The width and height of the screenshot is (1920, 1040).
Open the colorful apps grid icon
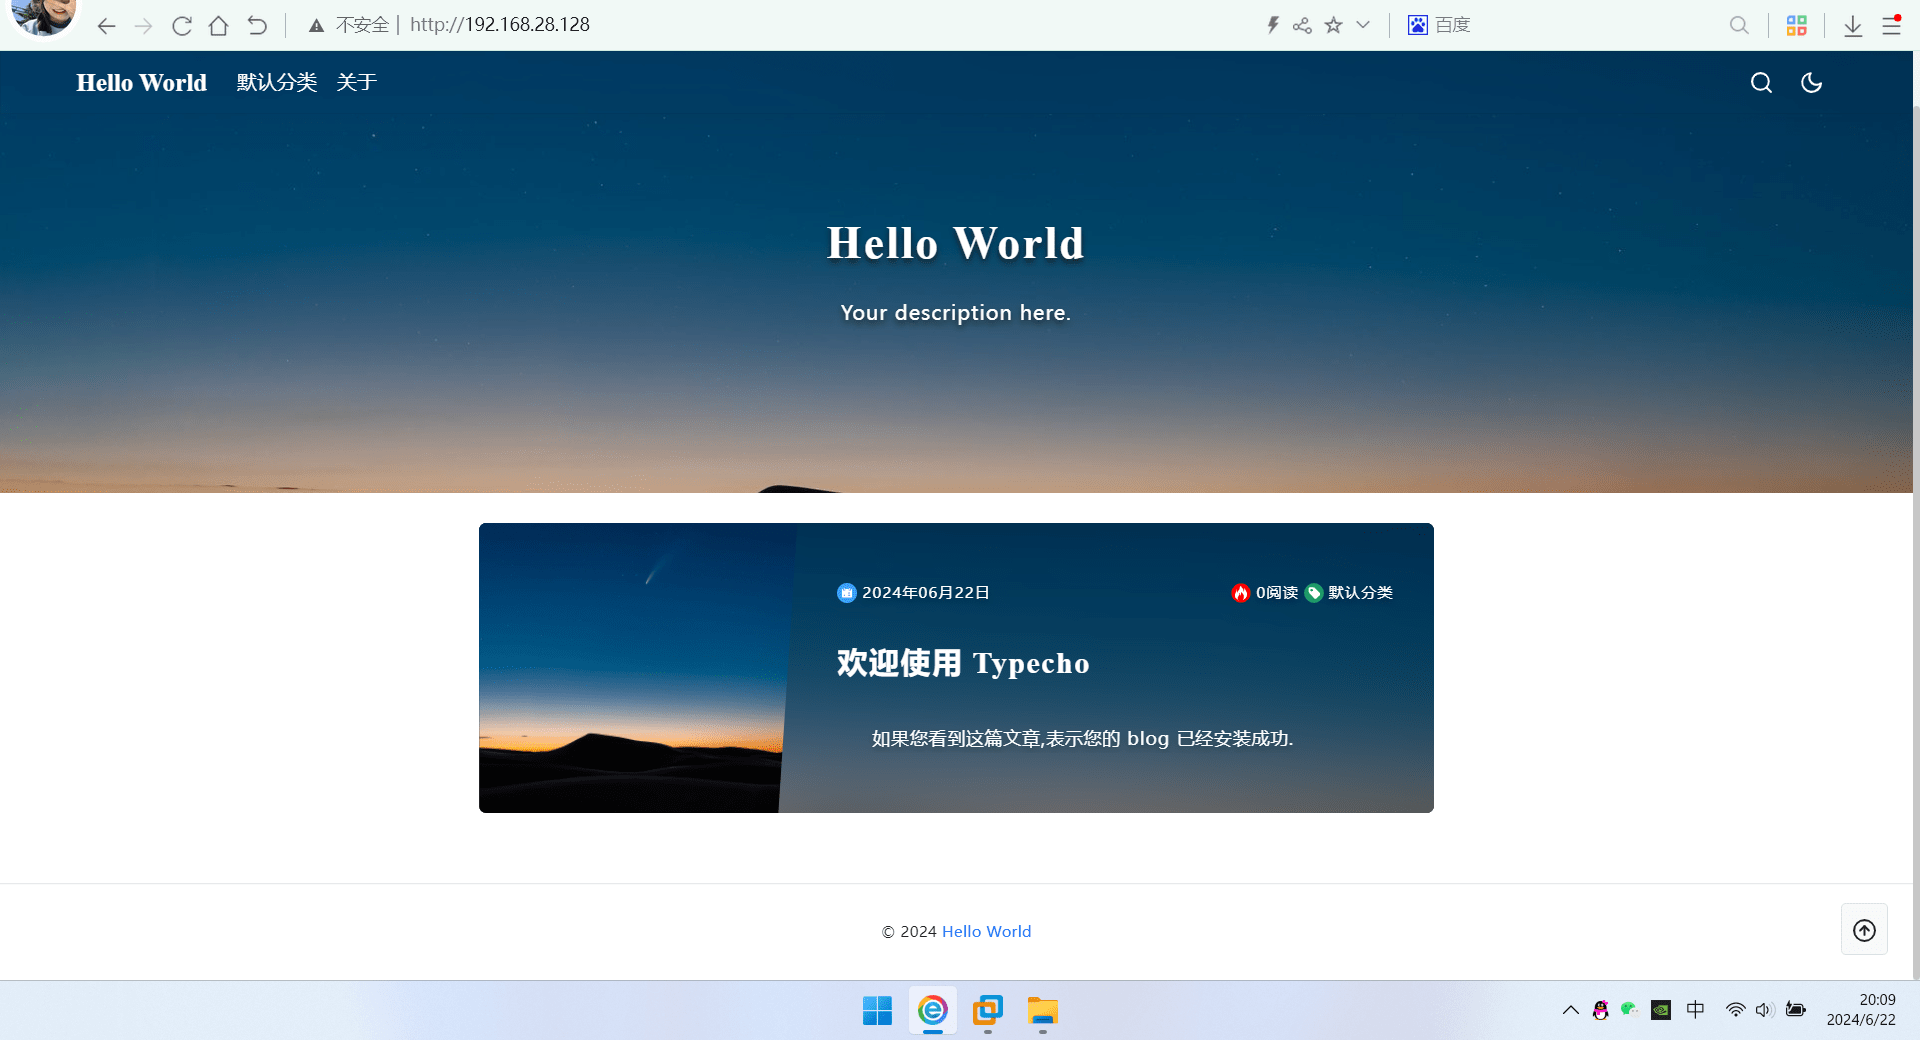1797,25
